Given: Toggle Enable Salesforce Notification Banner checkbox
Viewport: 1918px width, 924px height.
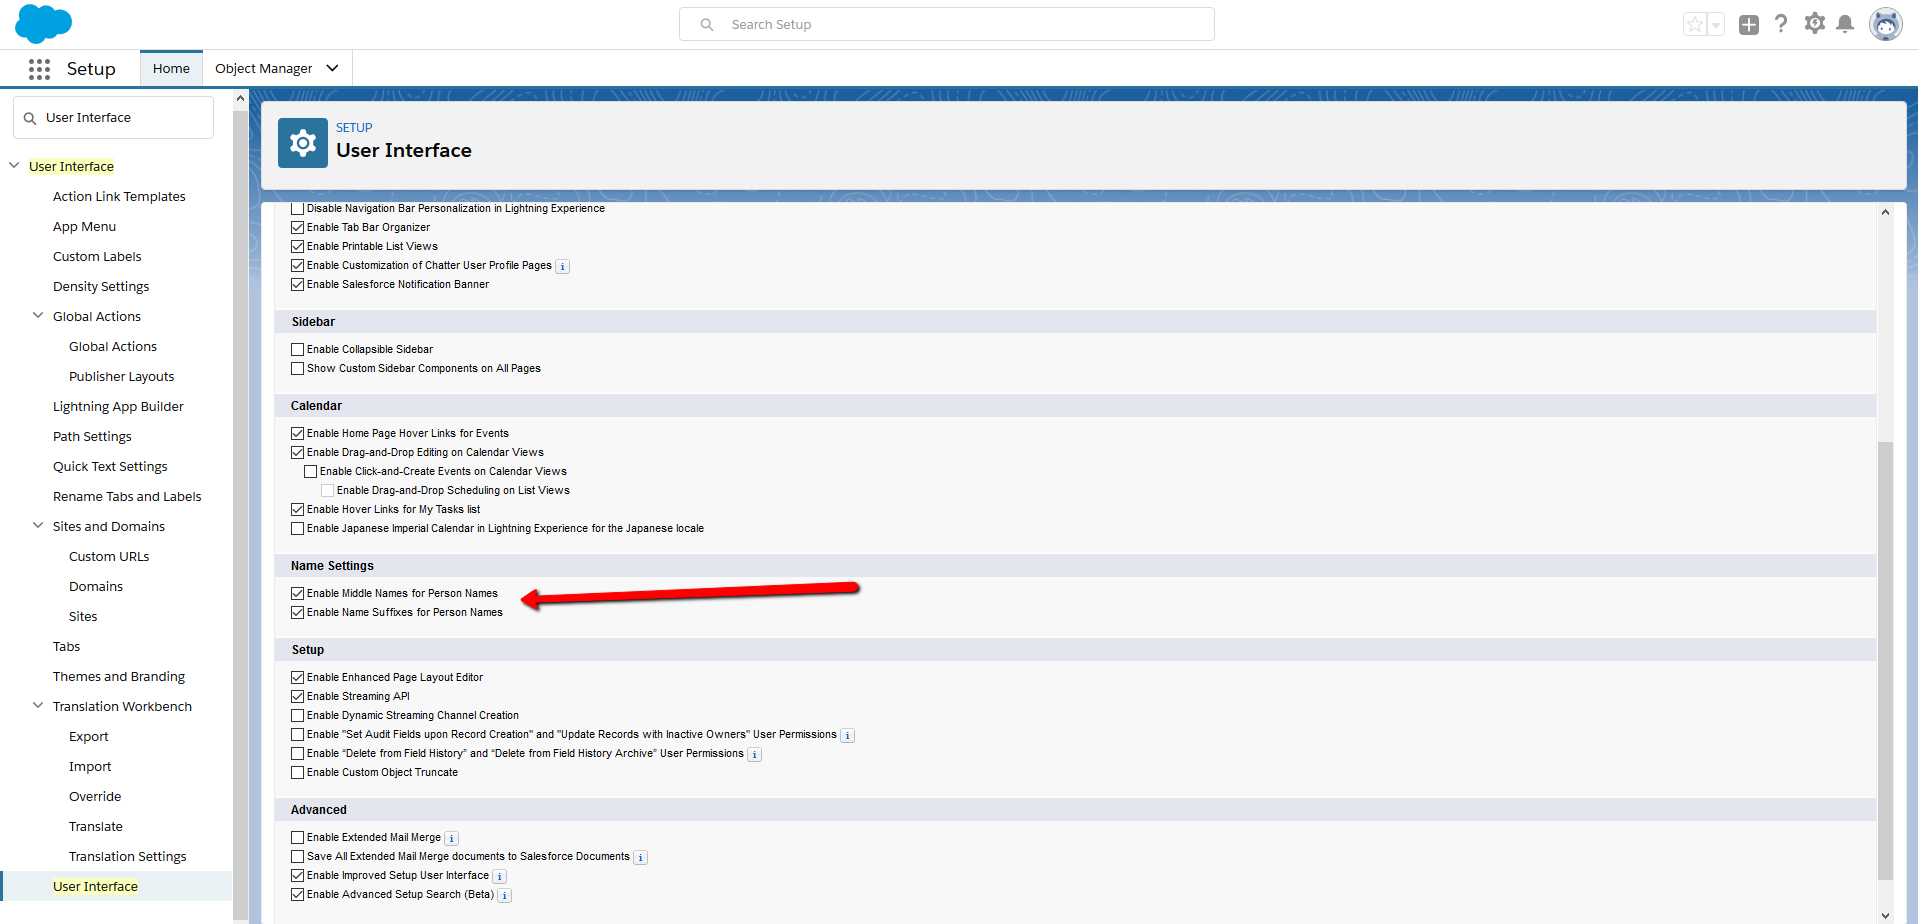Looking at the screenshot, I should click(x=297, y=285).
